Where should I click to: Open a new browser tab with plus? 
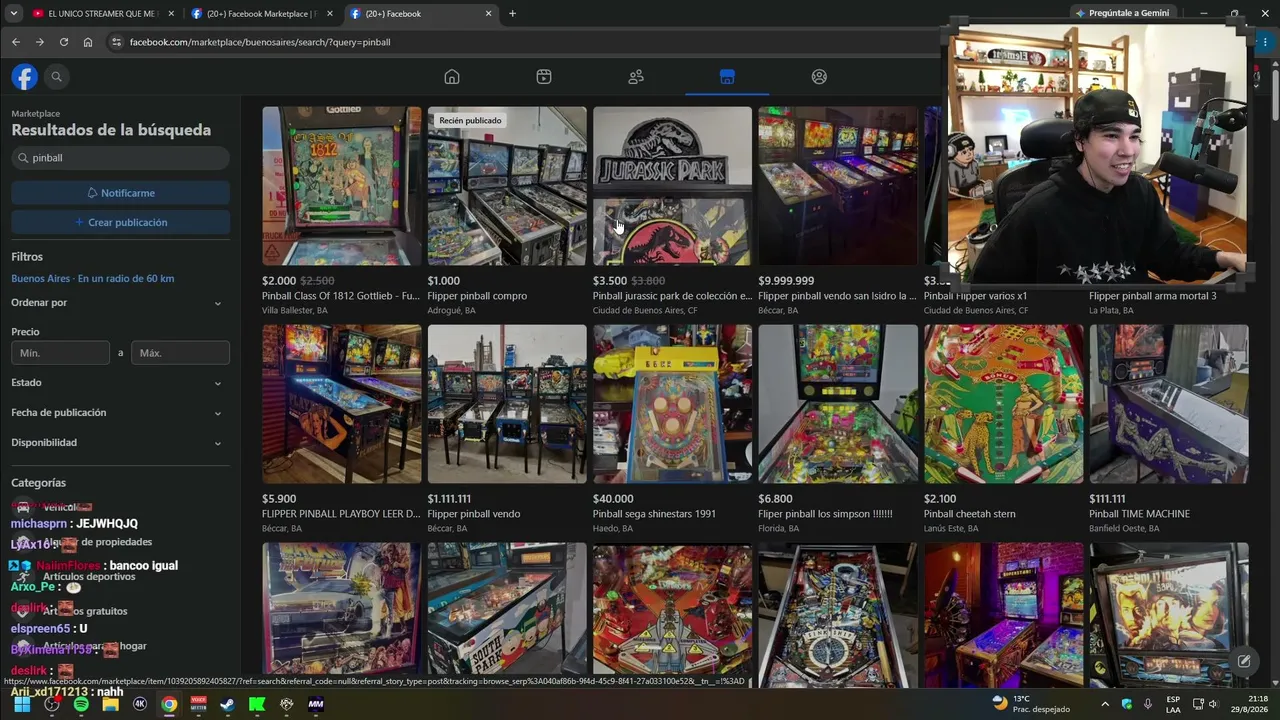click(513, 14)
